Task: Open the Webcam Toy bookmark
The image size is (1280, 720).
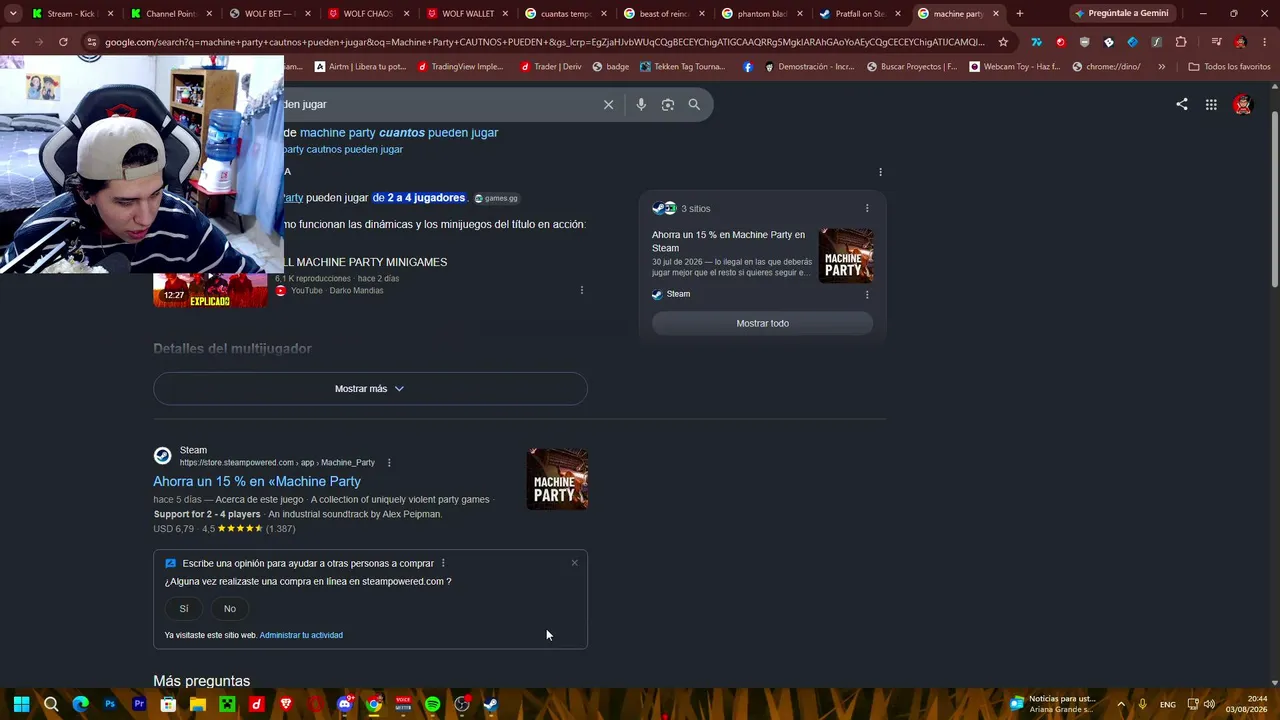Action: [1014, 67]
